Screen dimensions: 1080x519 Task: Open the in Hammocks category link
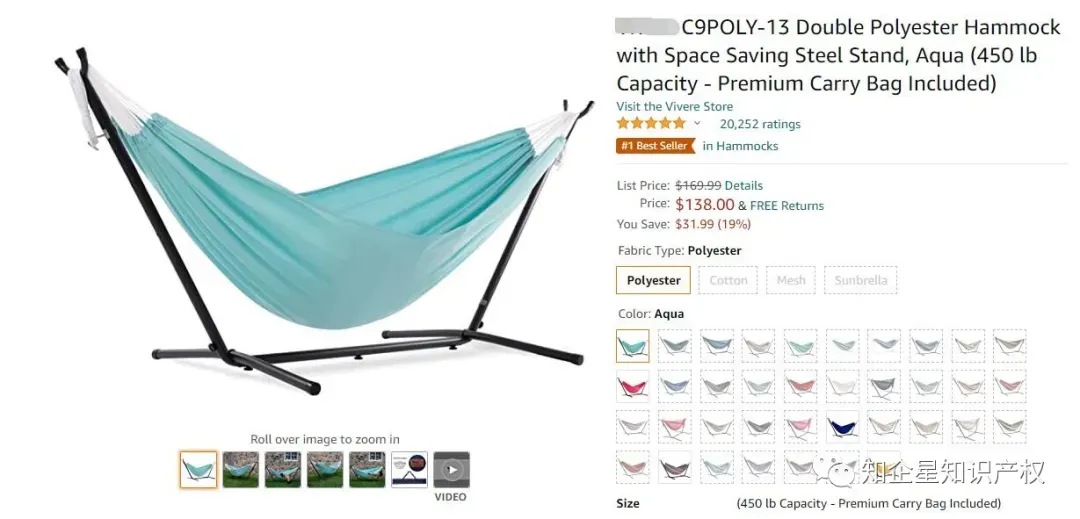740,146
